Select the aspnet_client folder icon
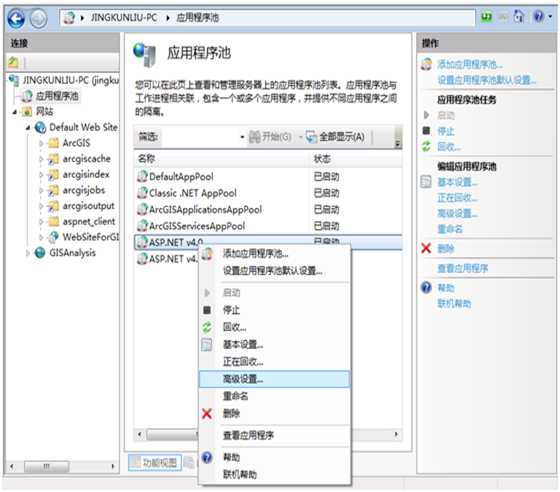 click(54, 222)
